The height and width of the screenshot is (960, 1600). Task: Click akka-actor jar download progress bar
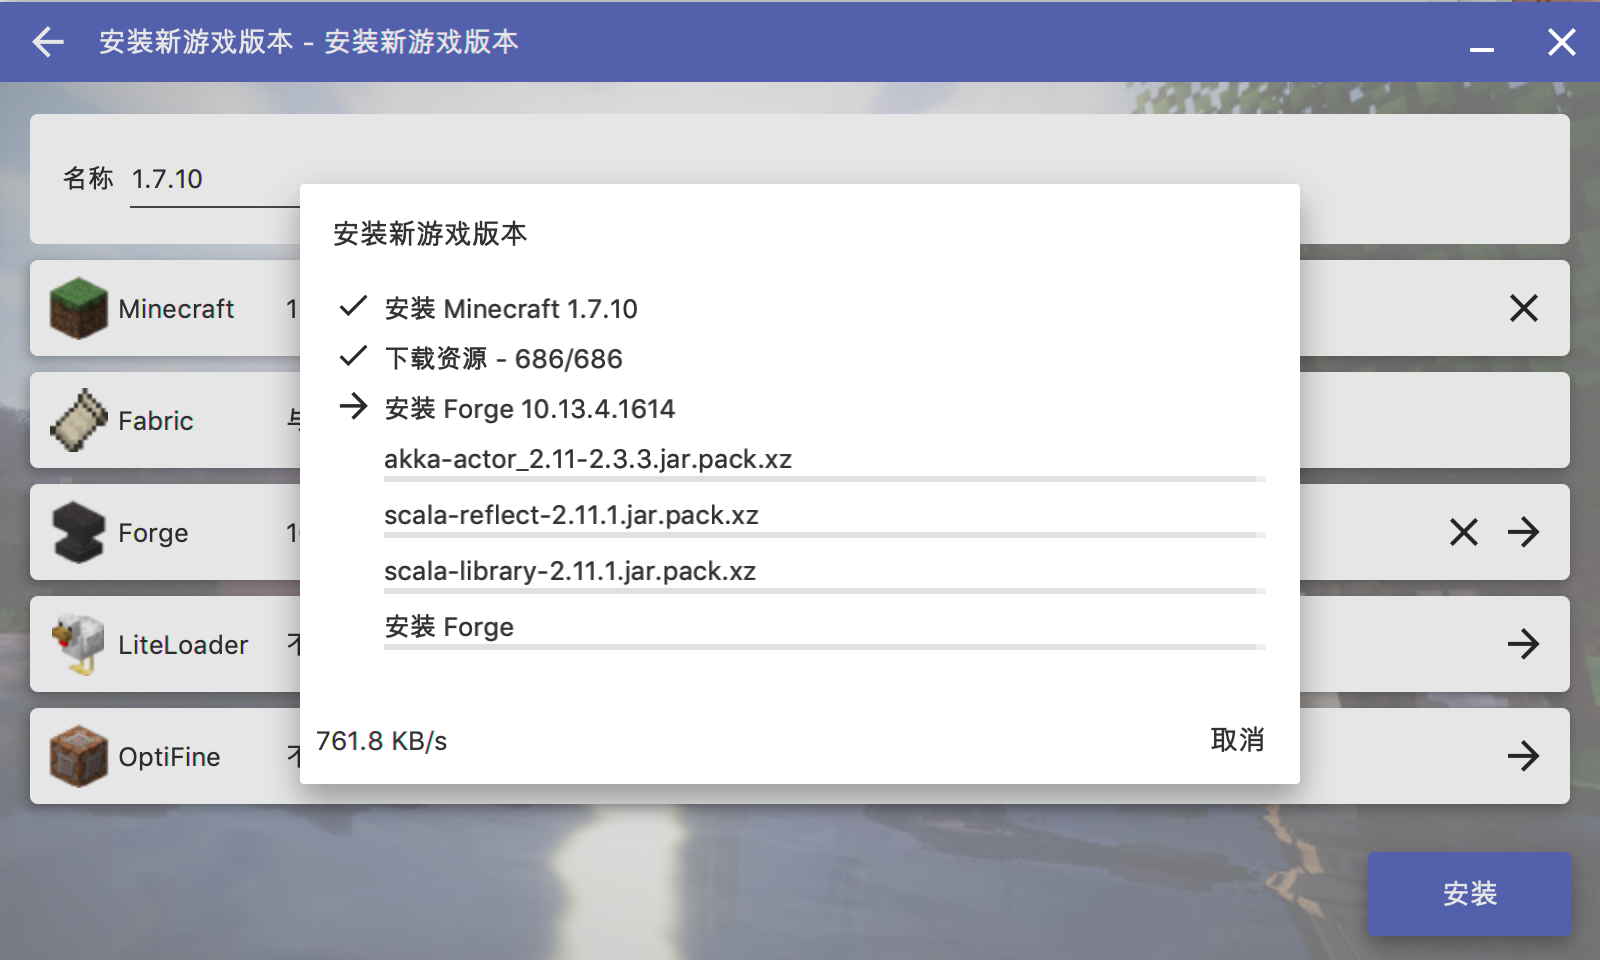(x=825, y=479)
